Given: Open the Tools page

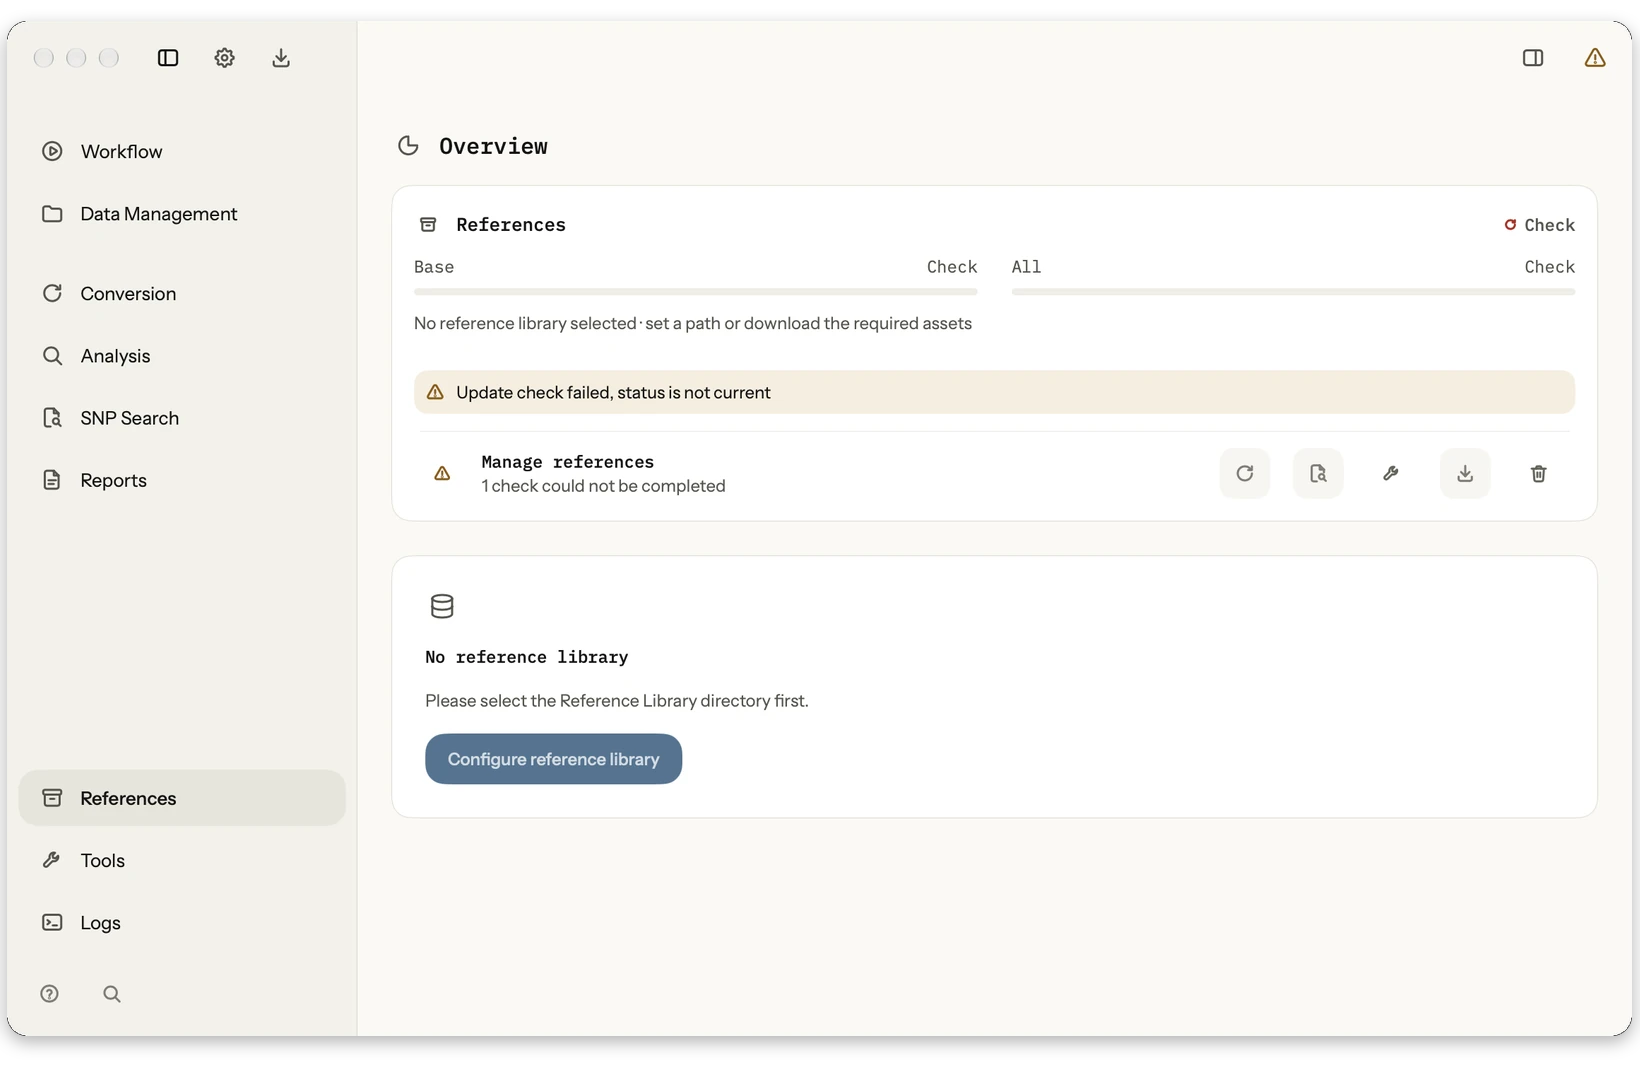Looking at the screenshot, I should click(182, 860).
